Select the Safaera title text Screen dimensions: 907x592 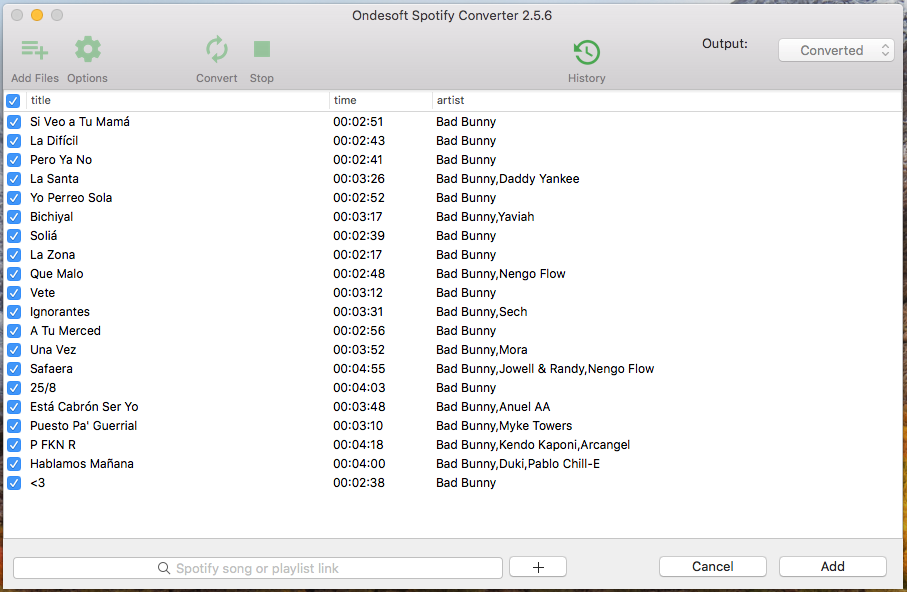tap(51, 369)
